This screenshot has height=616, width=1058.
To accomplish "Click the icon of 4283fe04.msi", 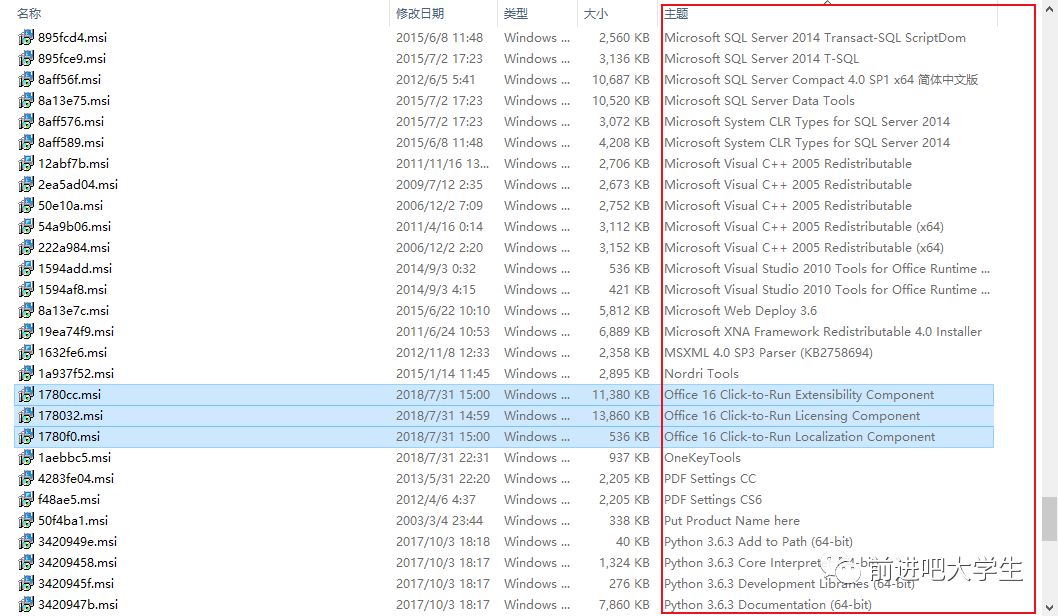I will click(26, 478).
